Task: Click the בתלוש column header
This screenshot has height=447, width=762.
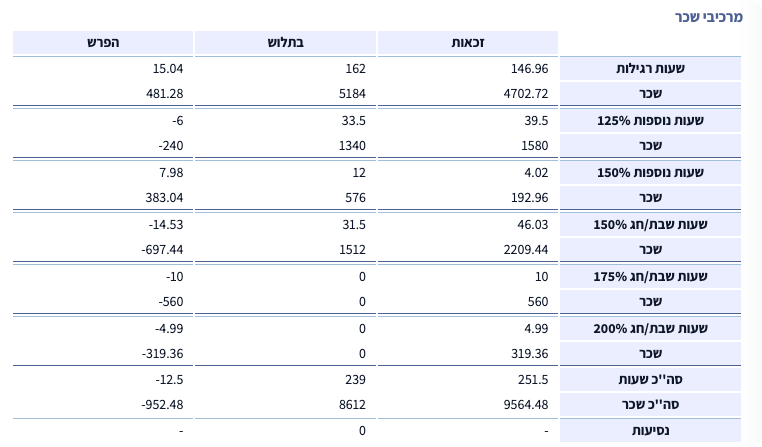Action: (x=284, y=43)
